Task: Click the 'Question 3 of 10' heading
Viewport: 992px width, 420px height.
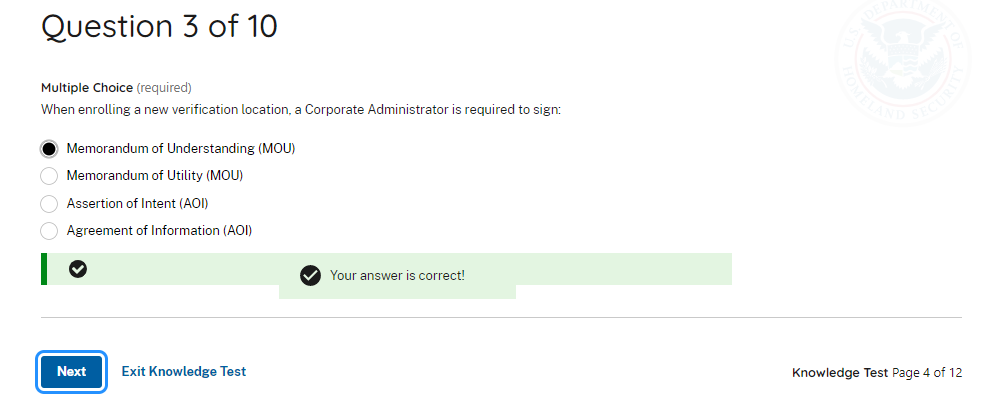Action: coord(159,27)
